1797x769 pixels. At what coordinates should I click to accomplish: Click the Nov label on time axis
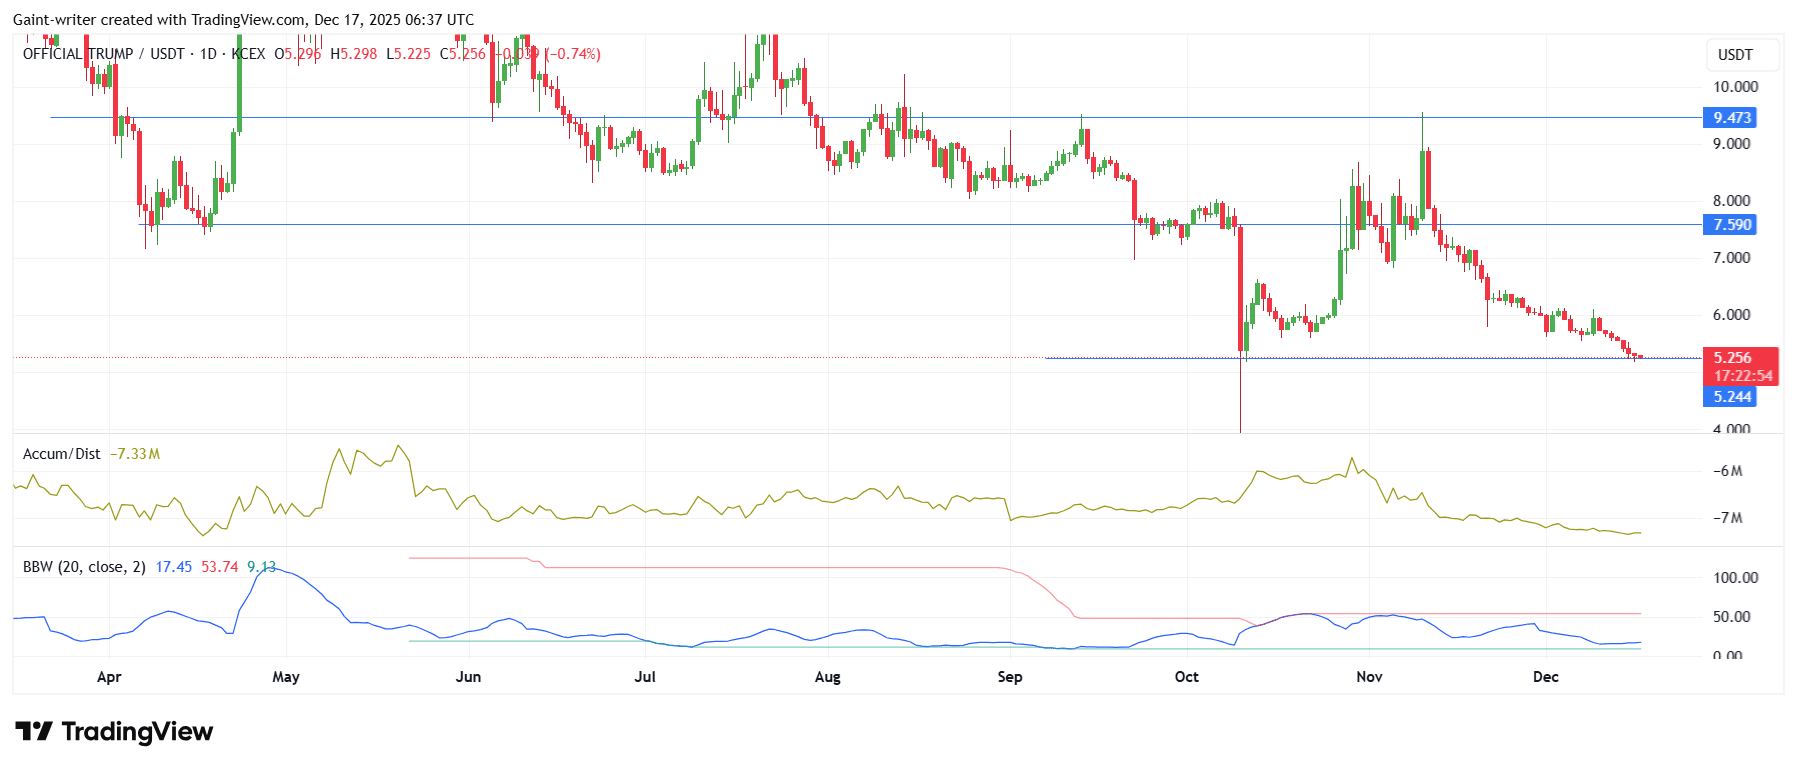(1369, 677)
